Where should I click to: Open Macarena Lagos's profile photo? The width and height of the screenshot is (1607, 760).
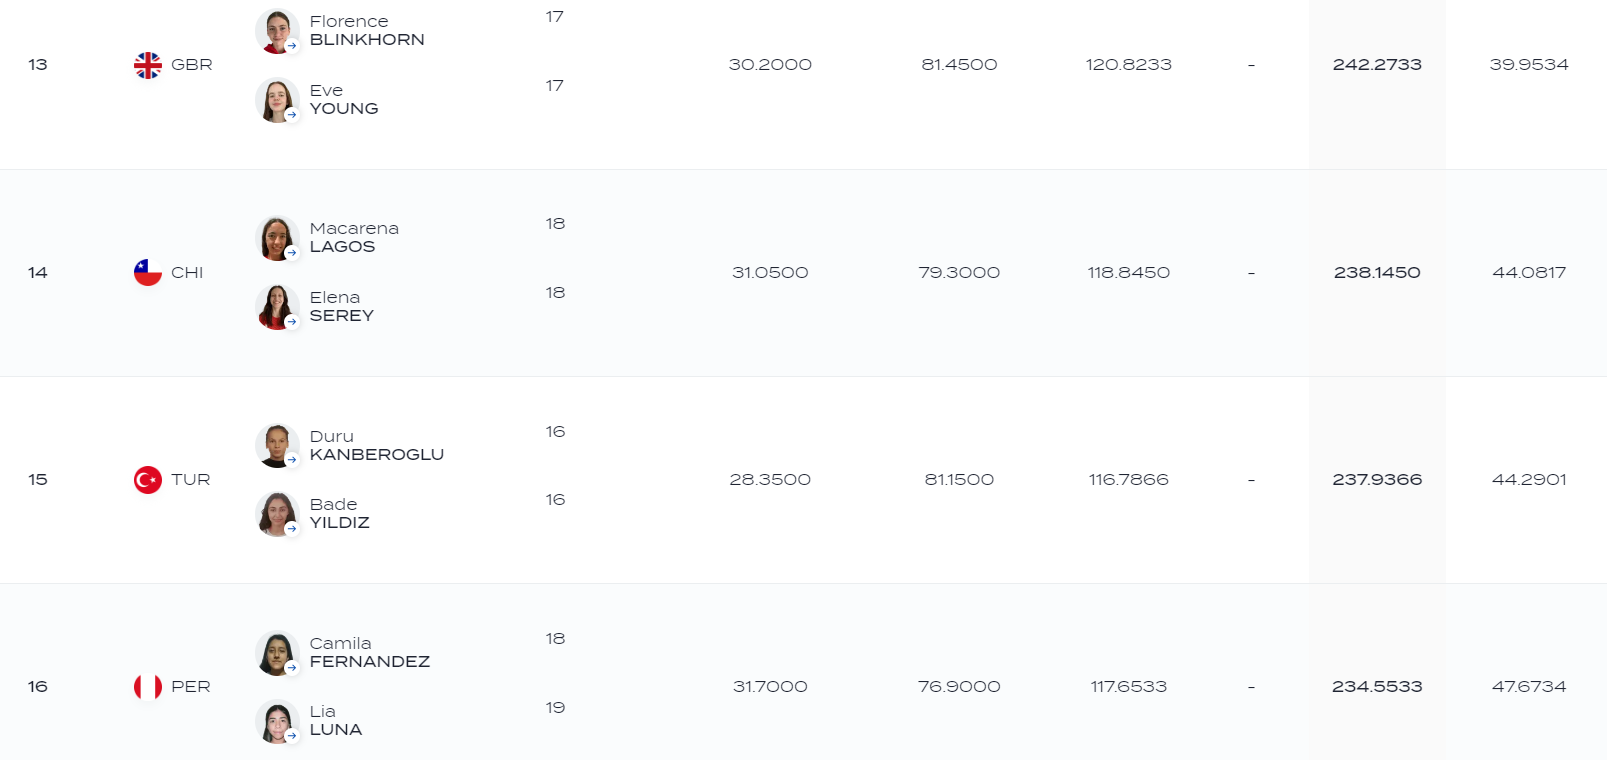pos(277,239)
